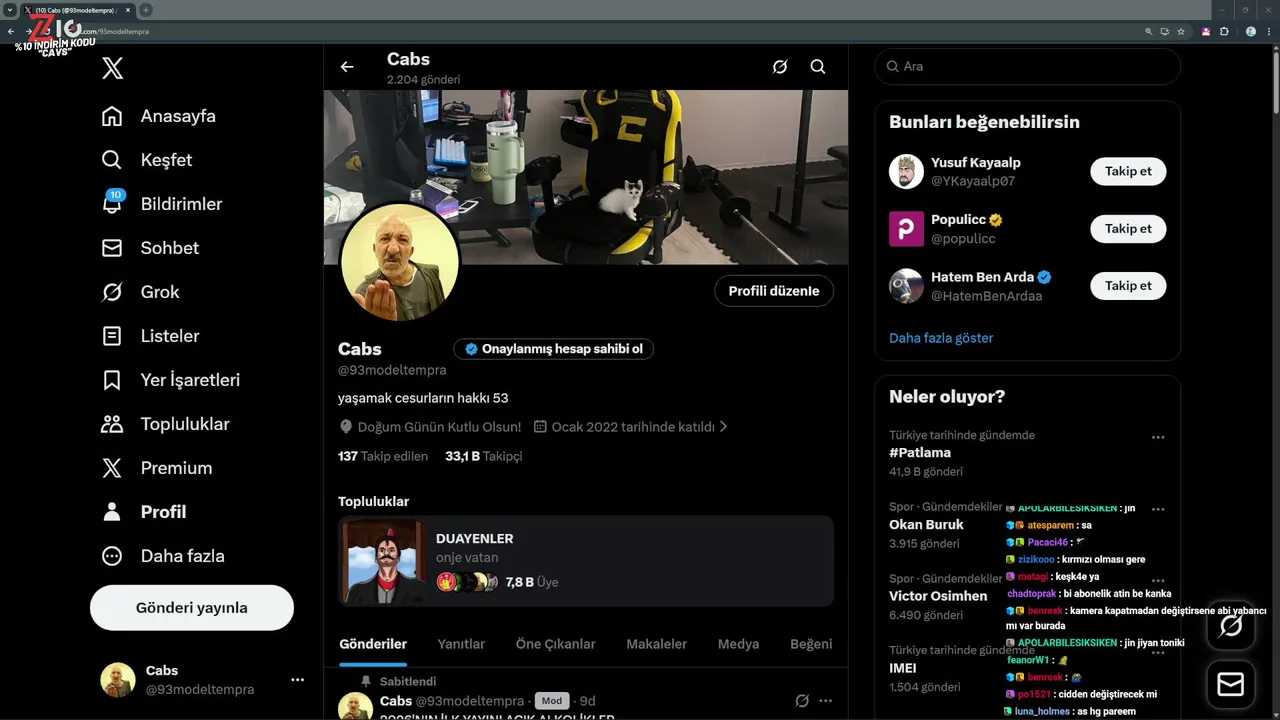Click the Gönderi yayınla button
The height and width of the screenshot is (720, 1280).
192,608
